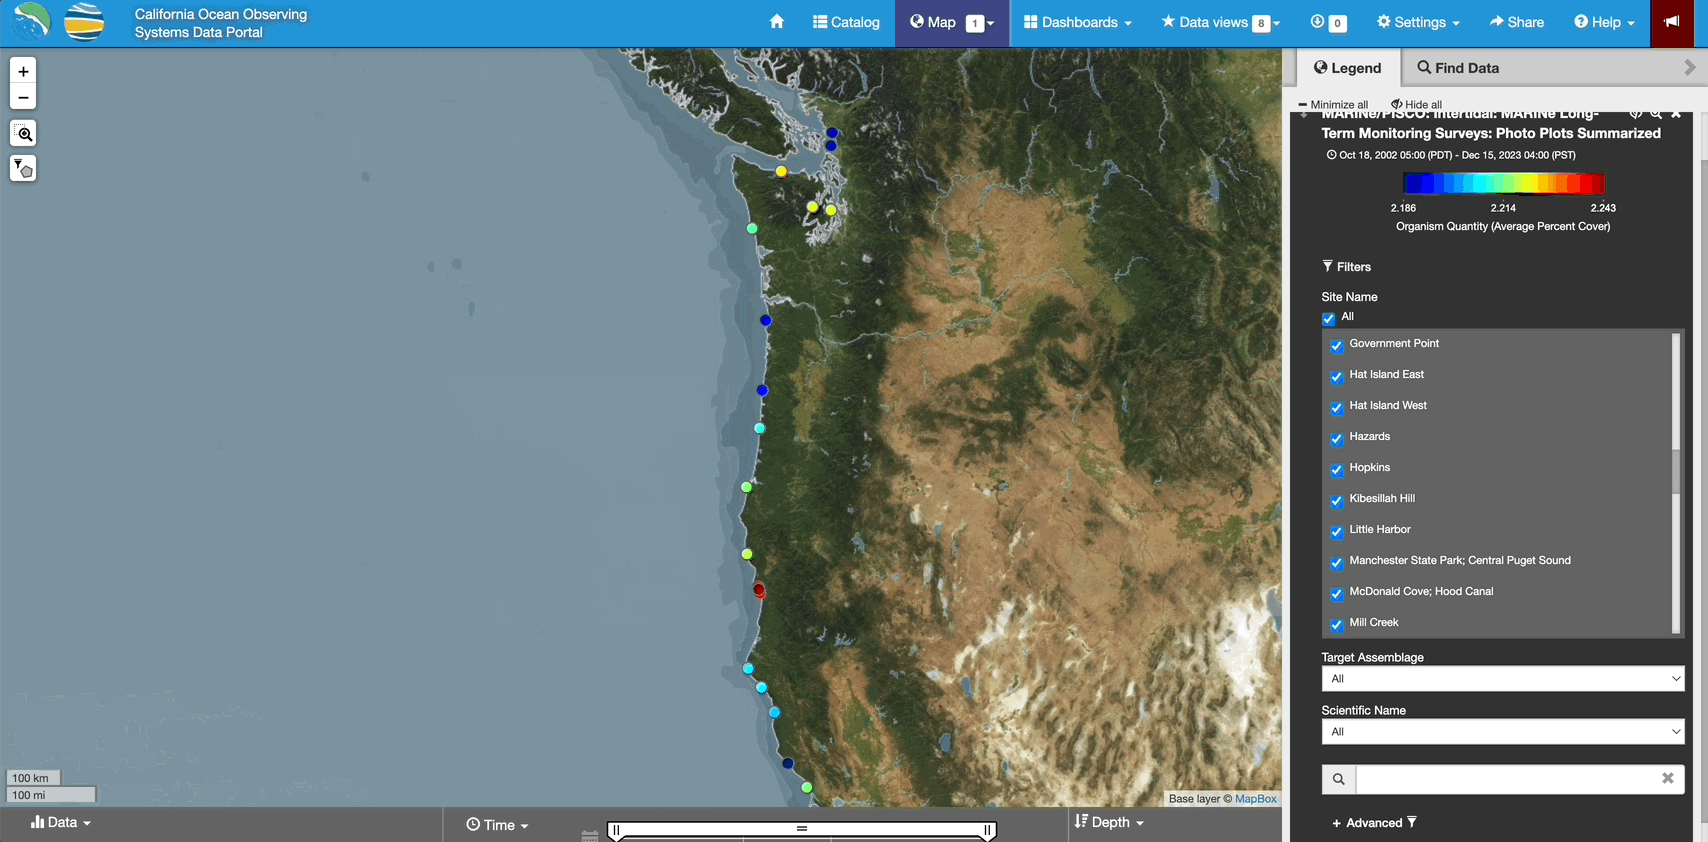
Task: Click the map zoom in plus button
Action: click(23, 71)
